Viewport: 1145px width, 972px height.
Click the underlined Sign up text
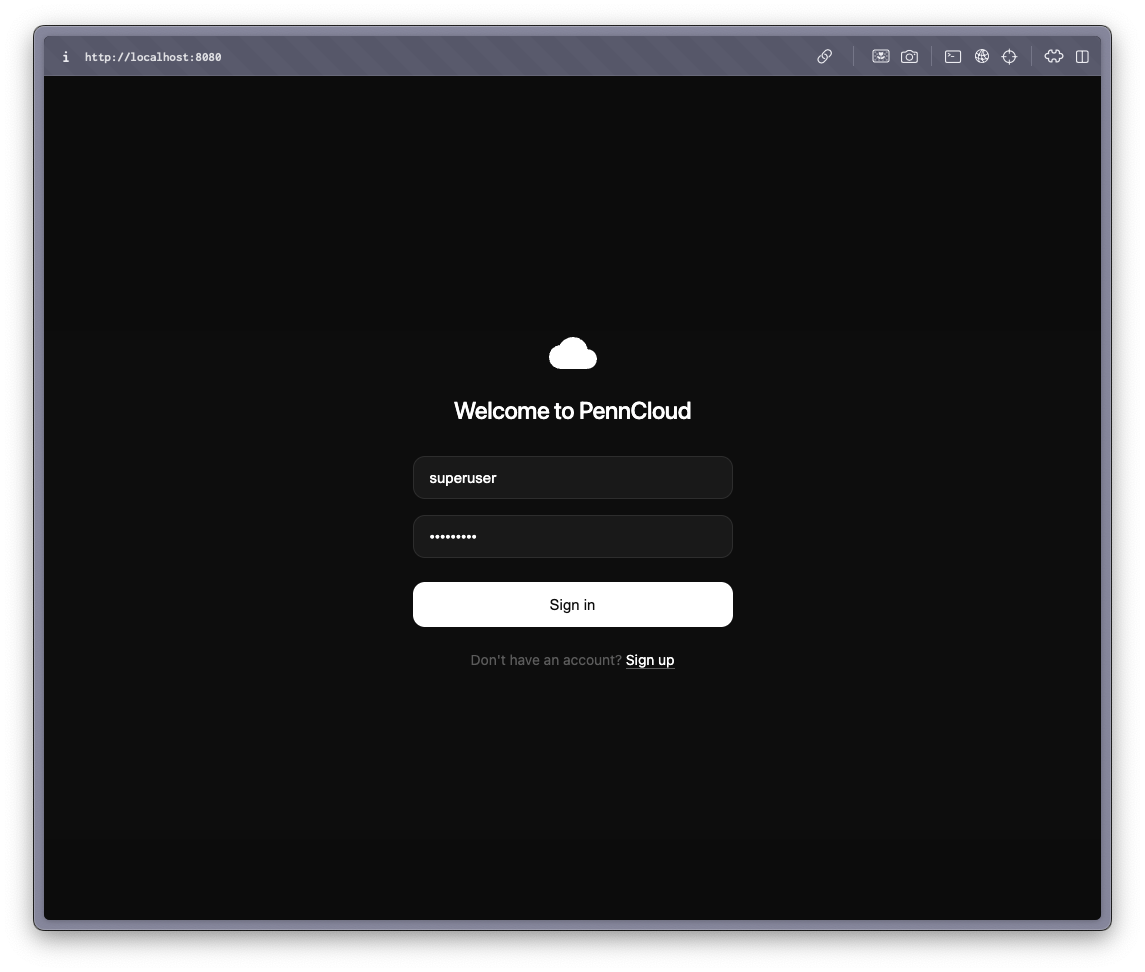click(650, 660)
